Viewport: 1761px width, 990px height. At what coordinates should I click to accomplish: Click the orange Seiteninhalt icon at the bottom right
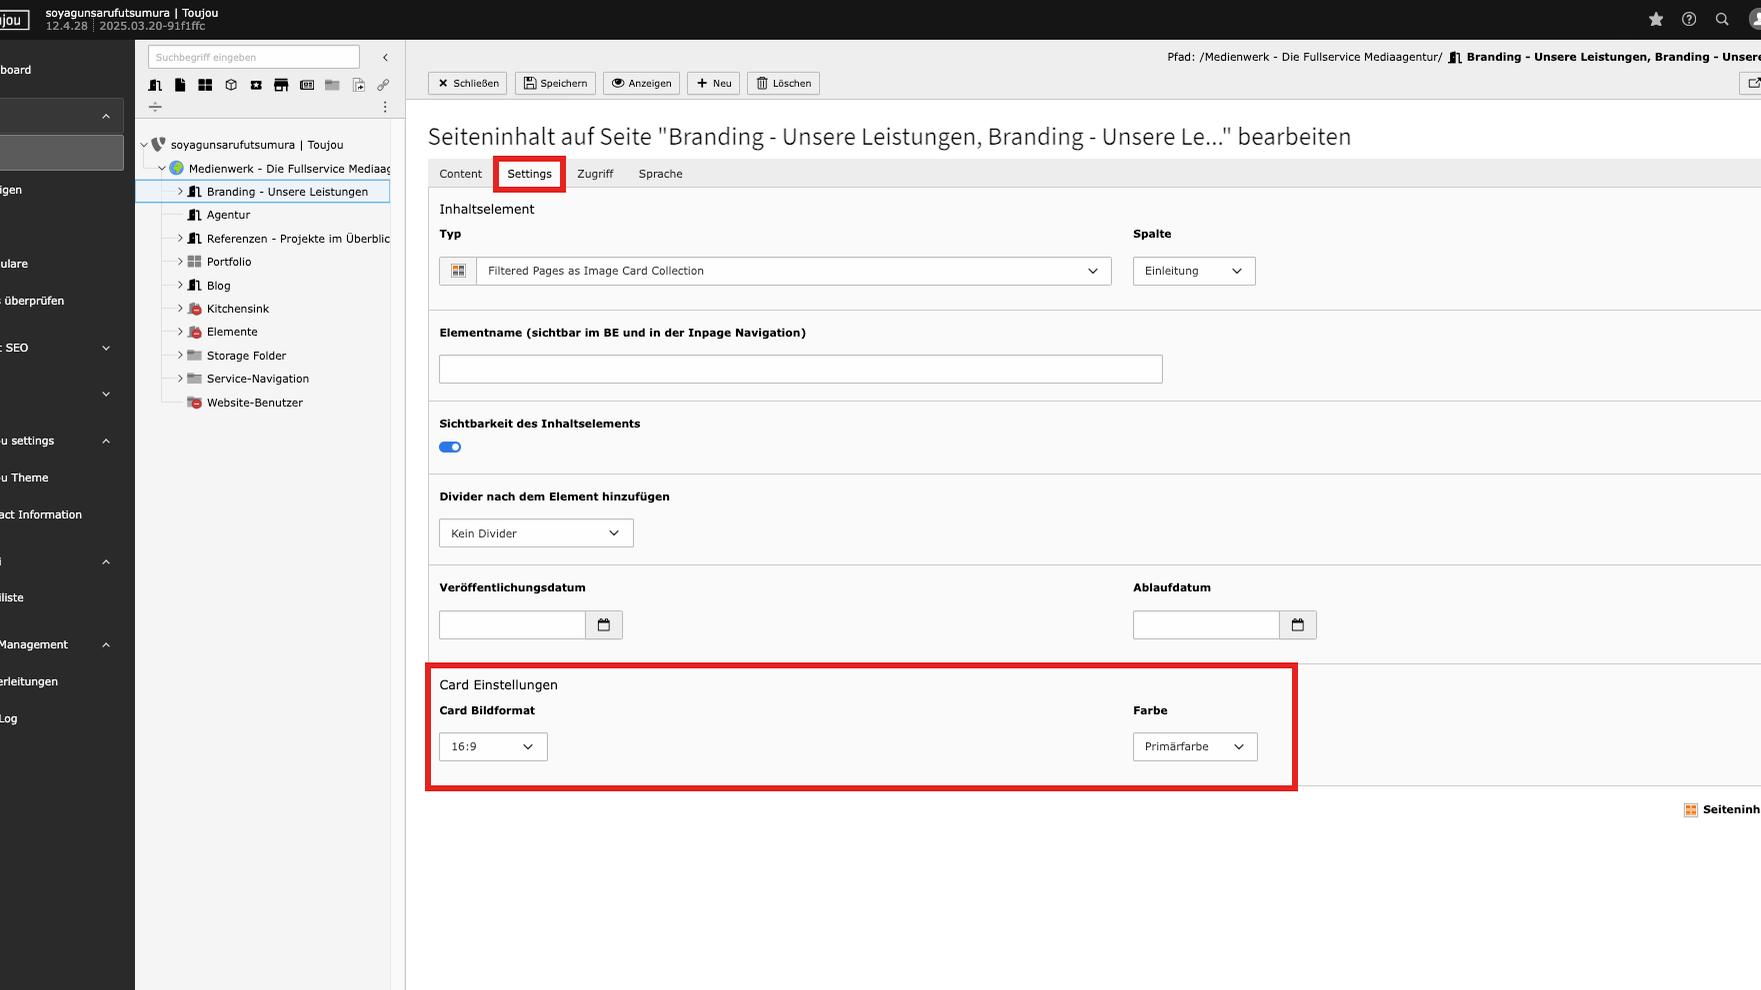[x=1690, y=810]
